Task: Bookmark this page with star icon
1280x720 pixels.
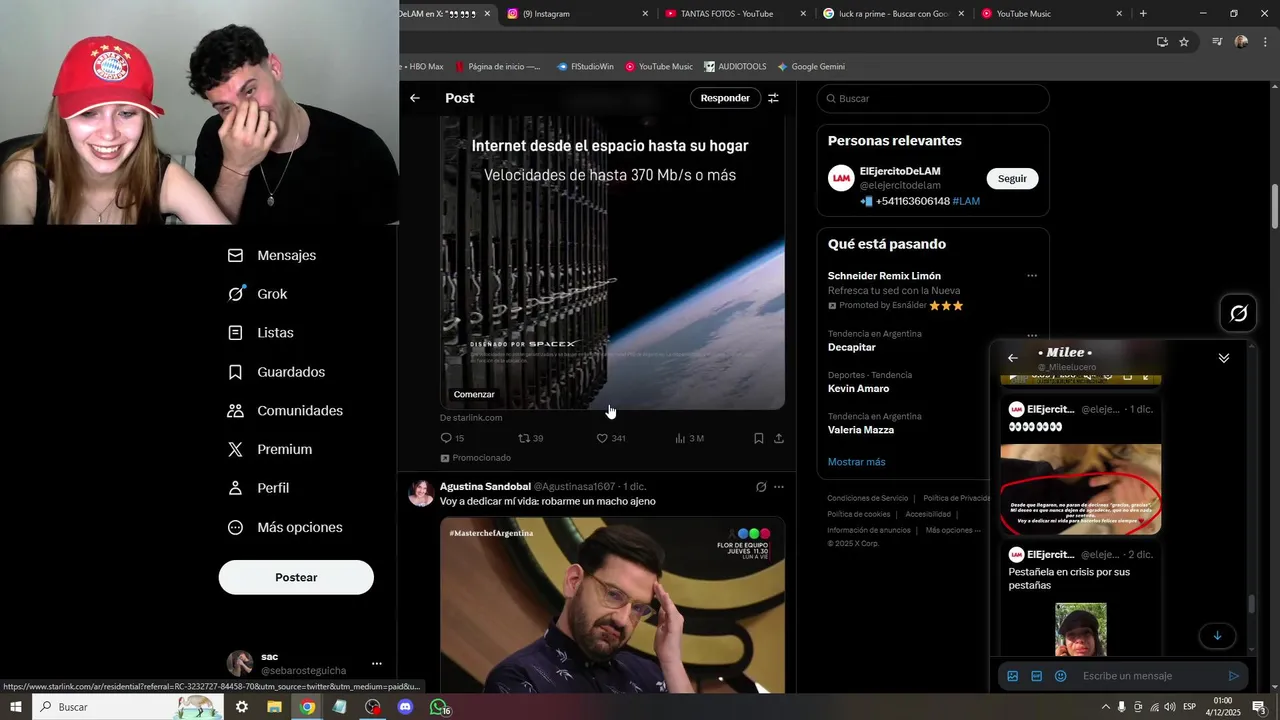Action: click(1184, 42)
